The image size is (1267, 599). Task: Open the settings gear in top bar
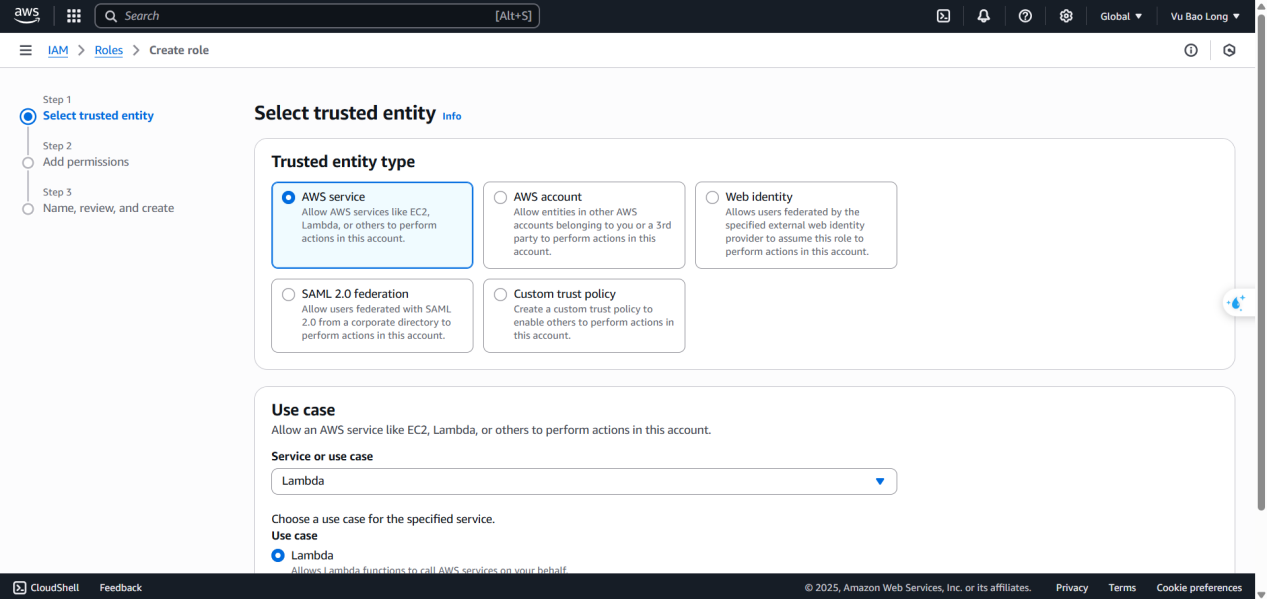[1066, 16]
